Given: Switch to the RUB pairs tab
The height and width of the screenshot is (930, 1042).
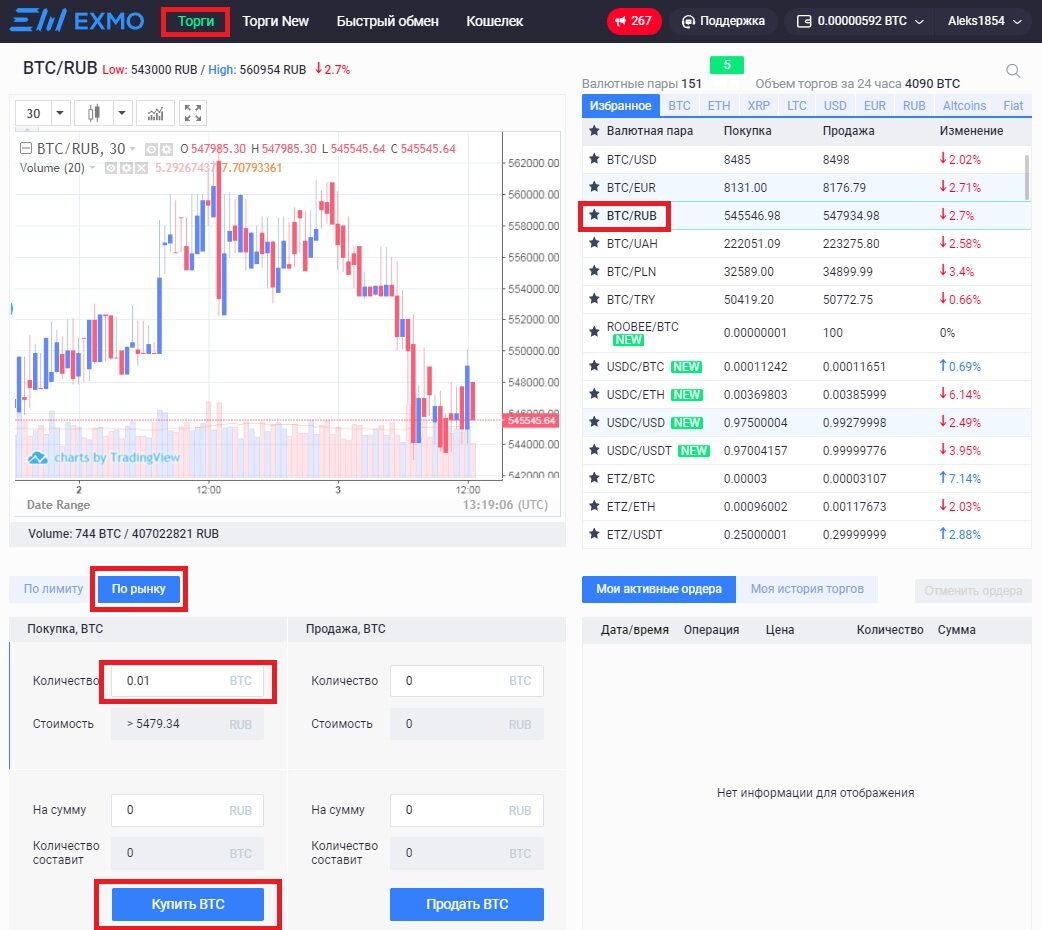Looking at the screenshot, I should 914,106.
